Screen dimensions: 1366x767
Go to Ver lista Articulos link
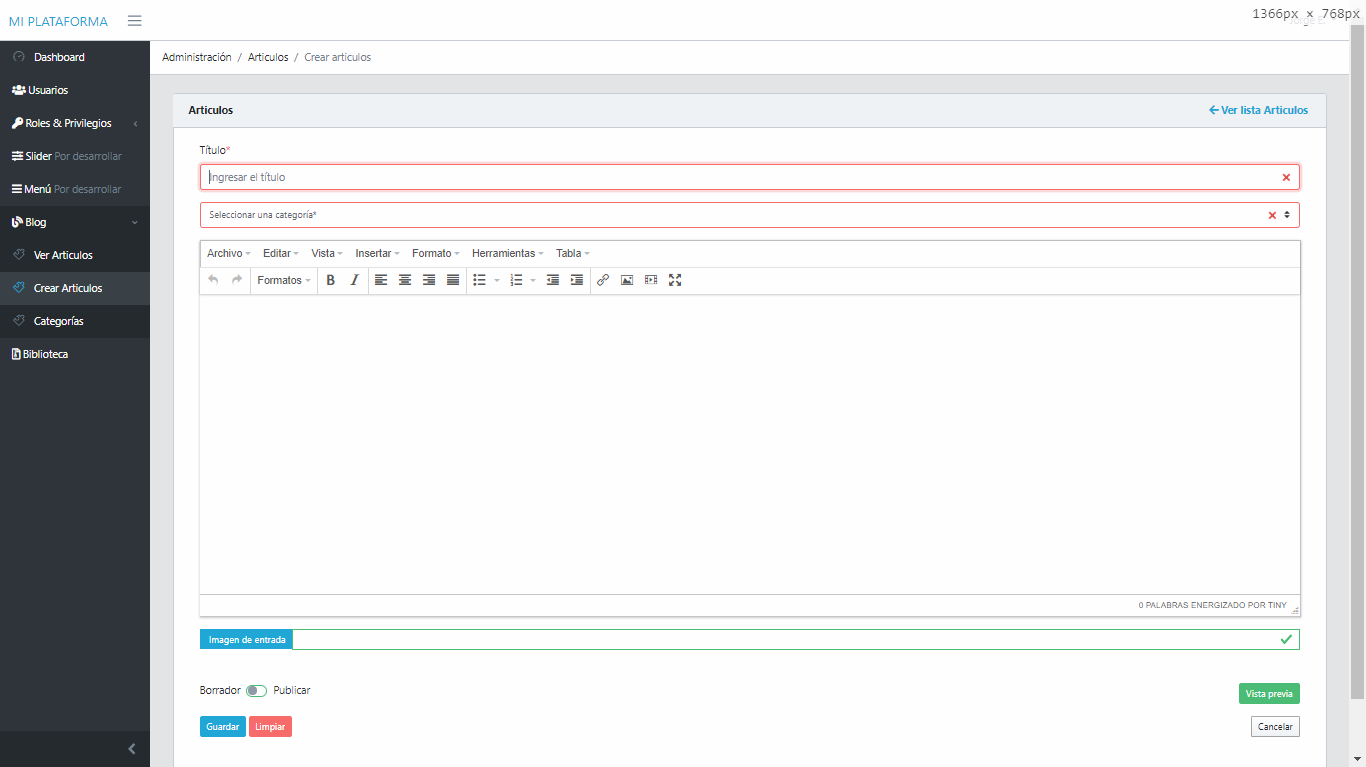1258,110
